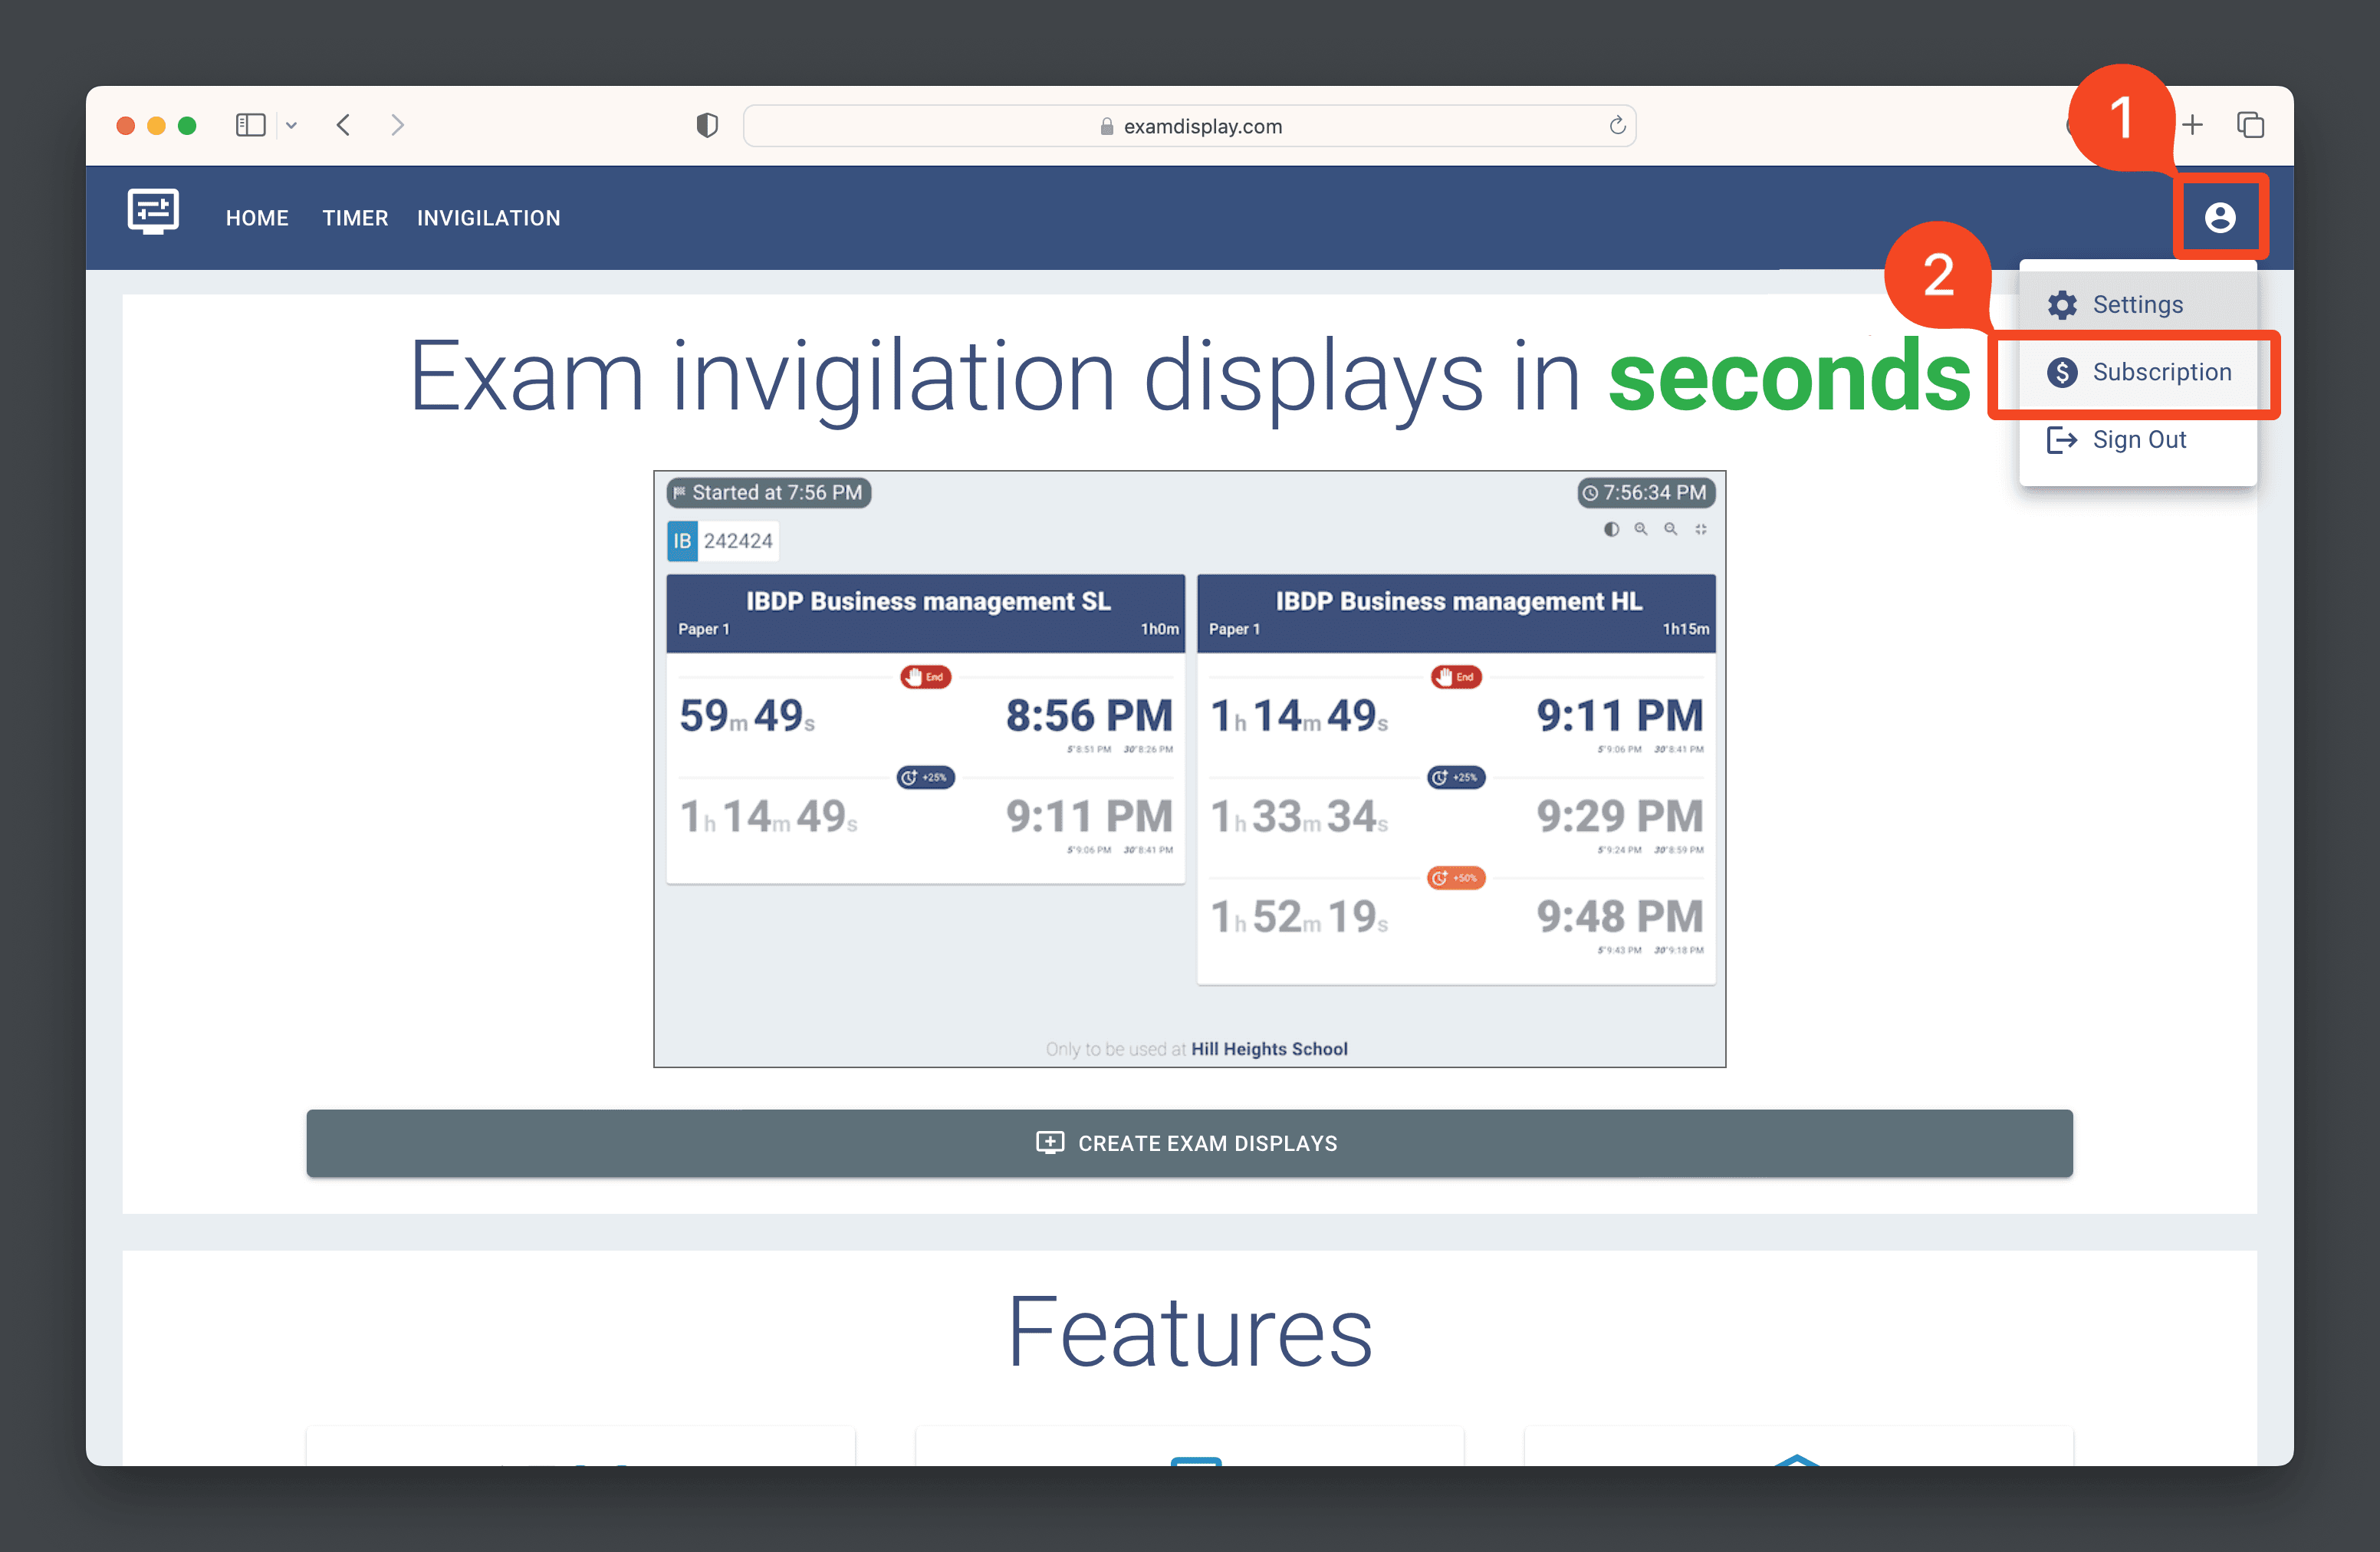Viewport: 2380px width, 1552px height.
Task: Open a new tab with plus icon
Action: tap(2192, 125)
